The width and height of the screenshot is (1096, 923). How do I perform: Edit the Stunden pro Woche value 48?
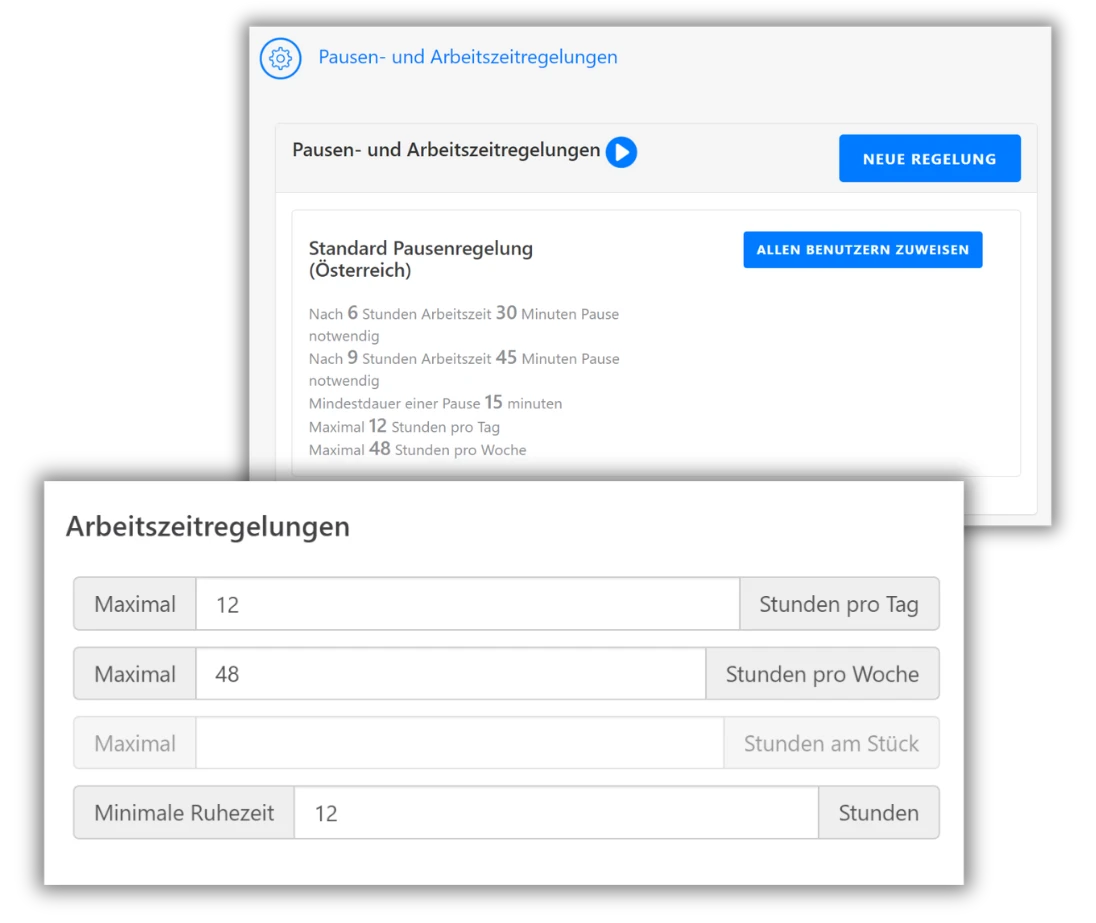pyautogui.click(x=452, y=674)
